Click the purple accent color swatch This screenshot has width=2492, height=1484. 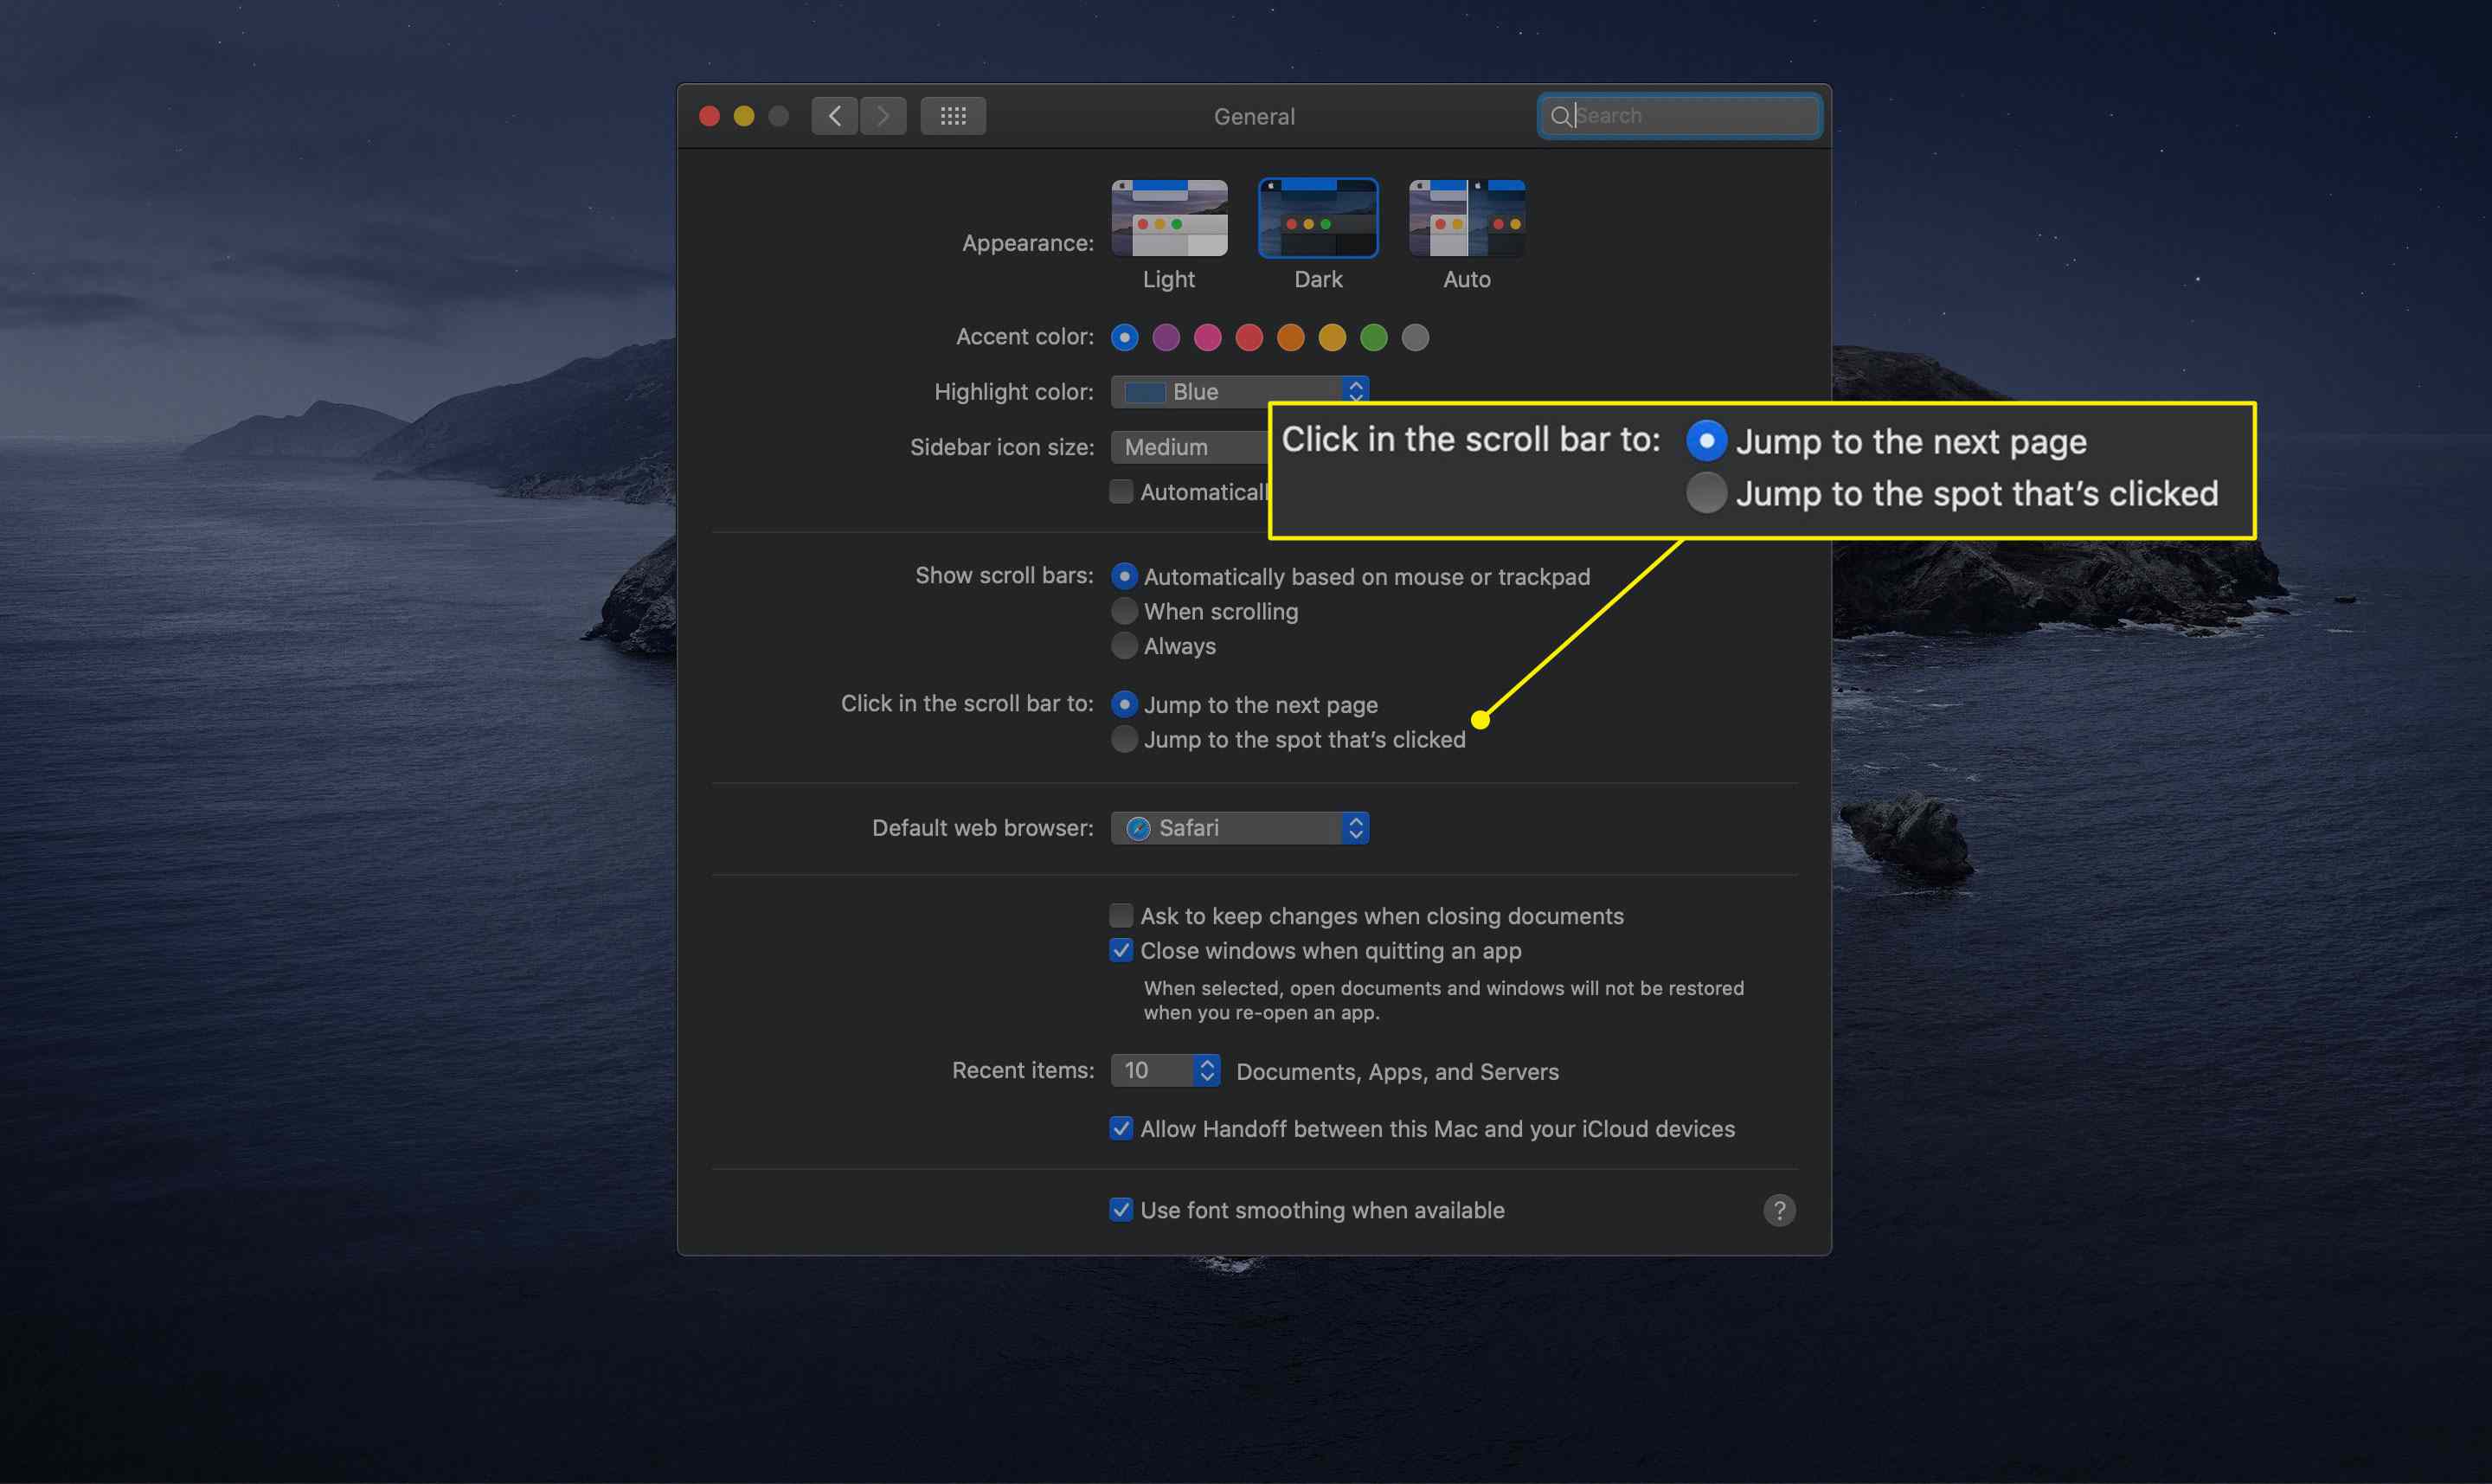(1164, 337)
